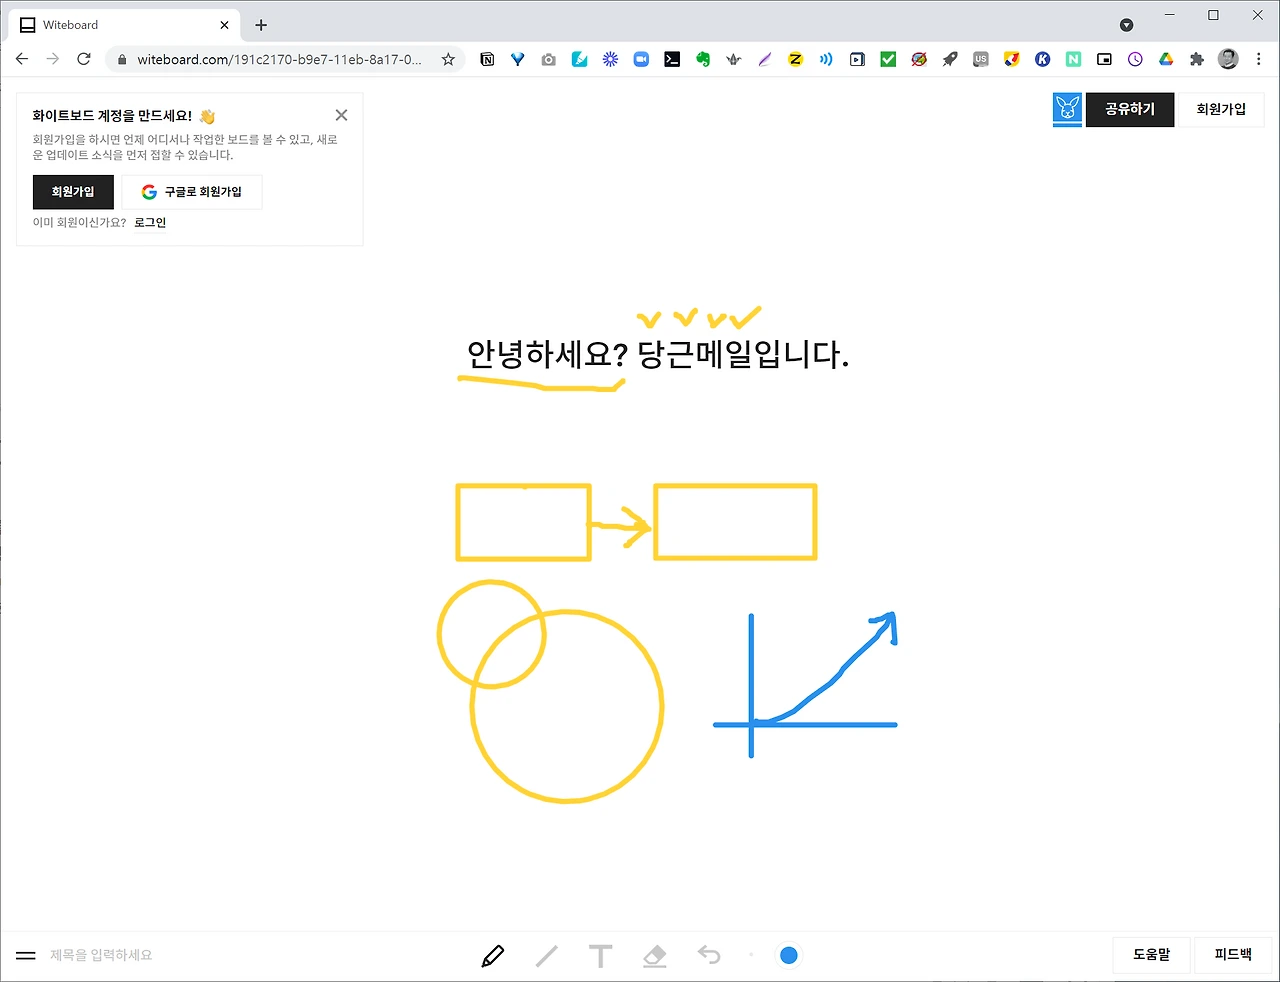Undo the last stroke

(x=709, y=955)
